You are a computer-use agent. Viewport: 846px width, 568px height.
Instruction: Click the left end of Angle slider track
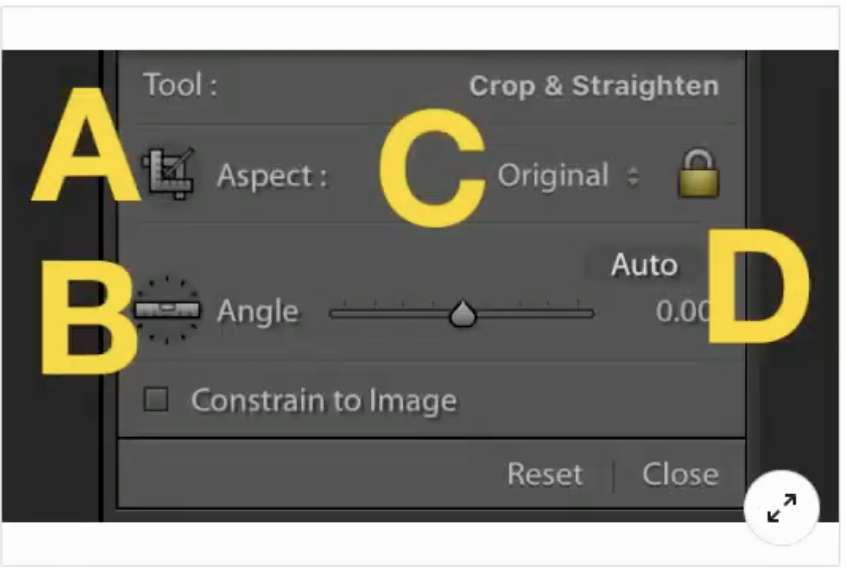334,313
